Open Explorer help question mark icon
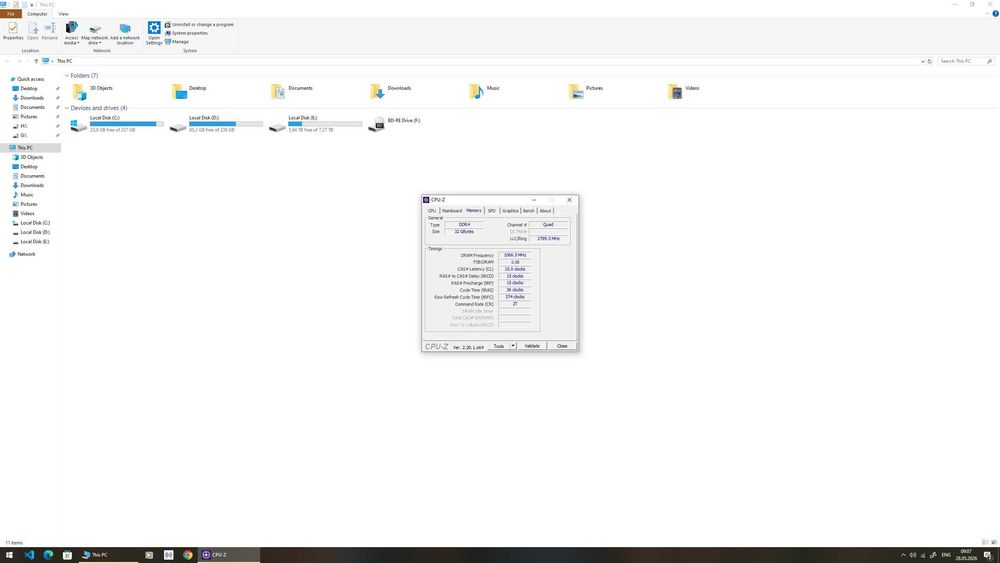The width and height of the screenshot is (1000, 563). pyautogui.click(x=995, y=13)
